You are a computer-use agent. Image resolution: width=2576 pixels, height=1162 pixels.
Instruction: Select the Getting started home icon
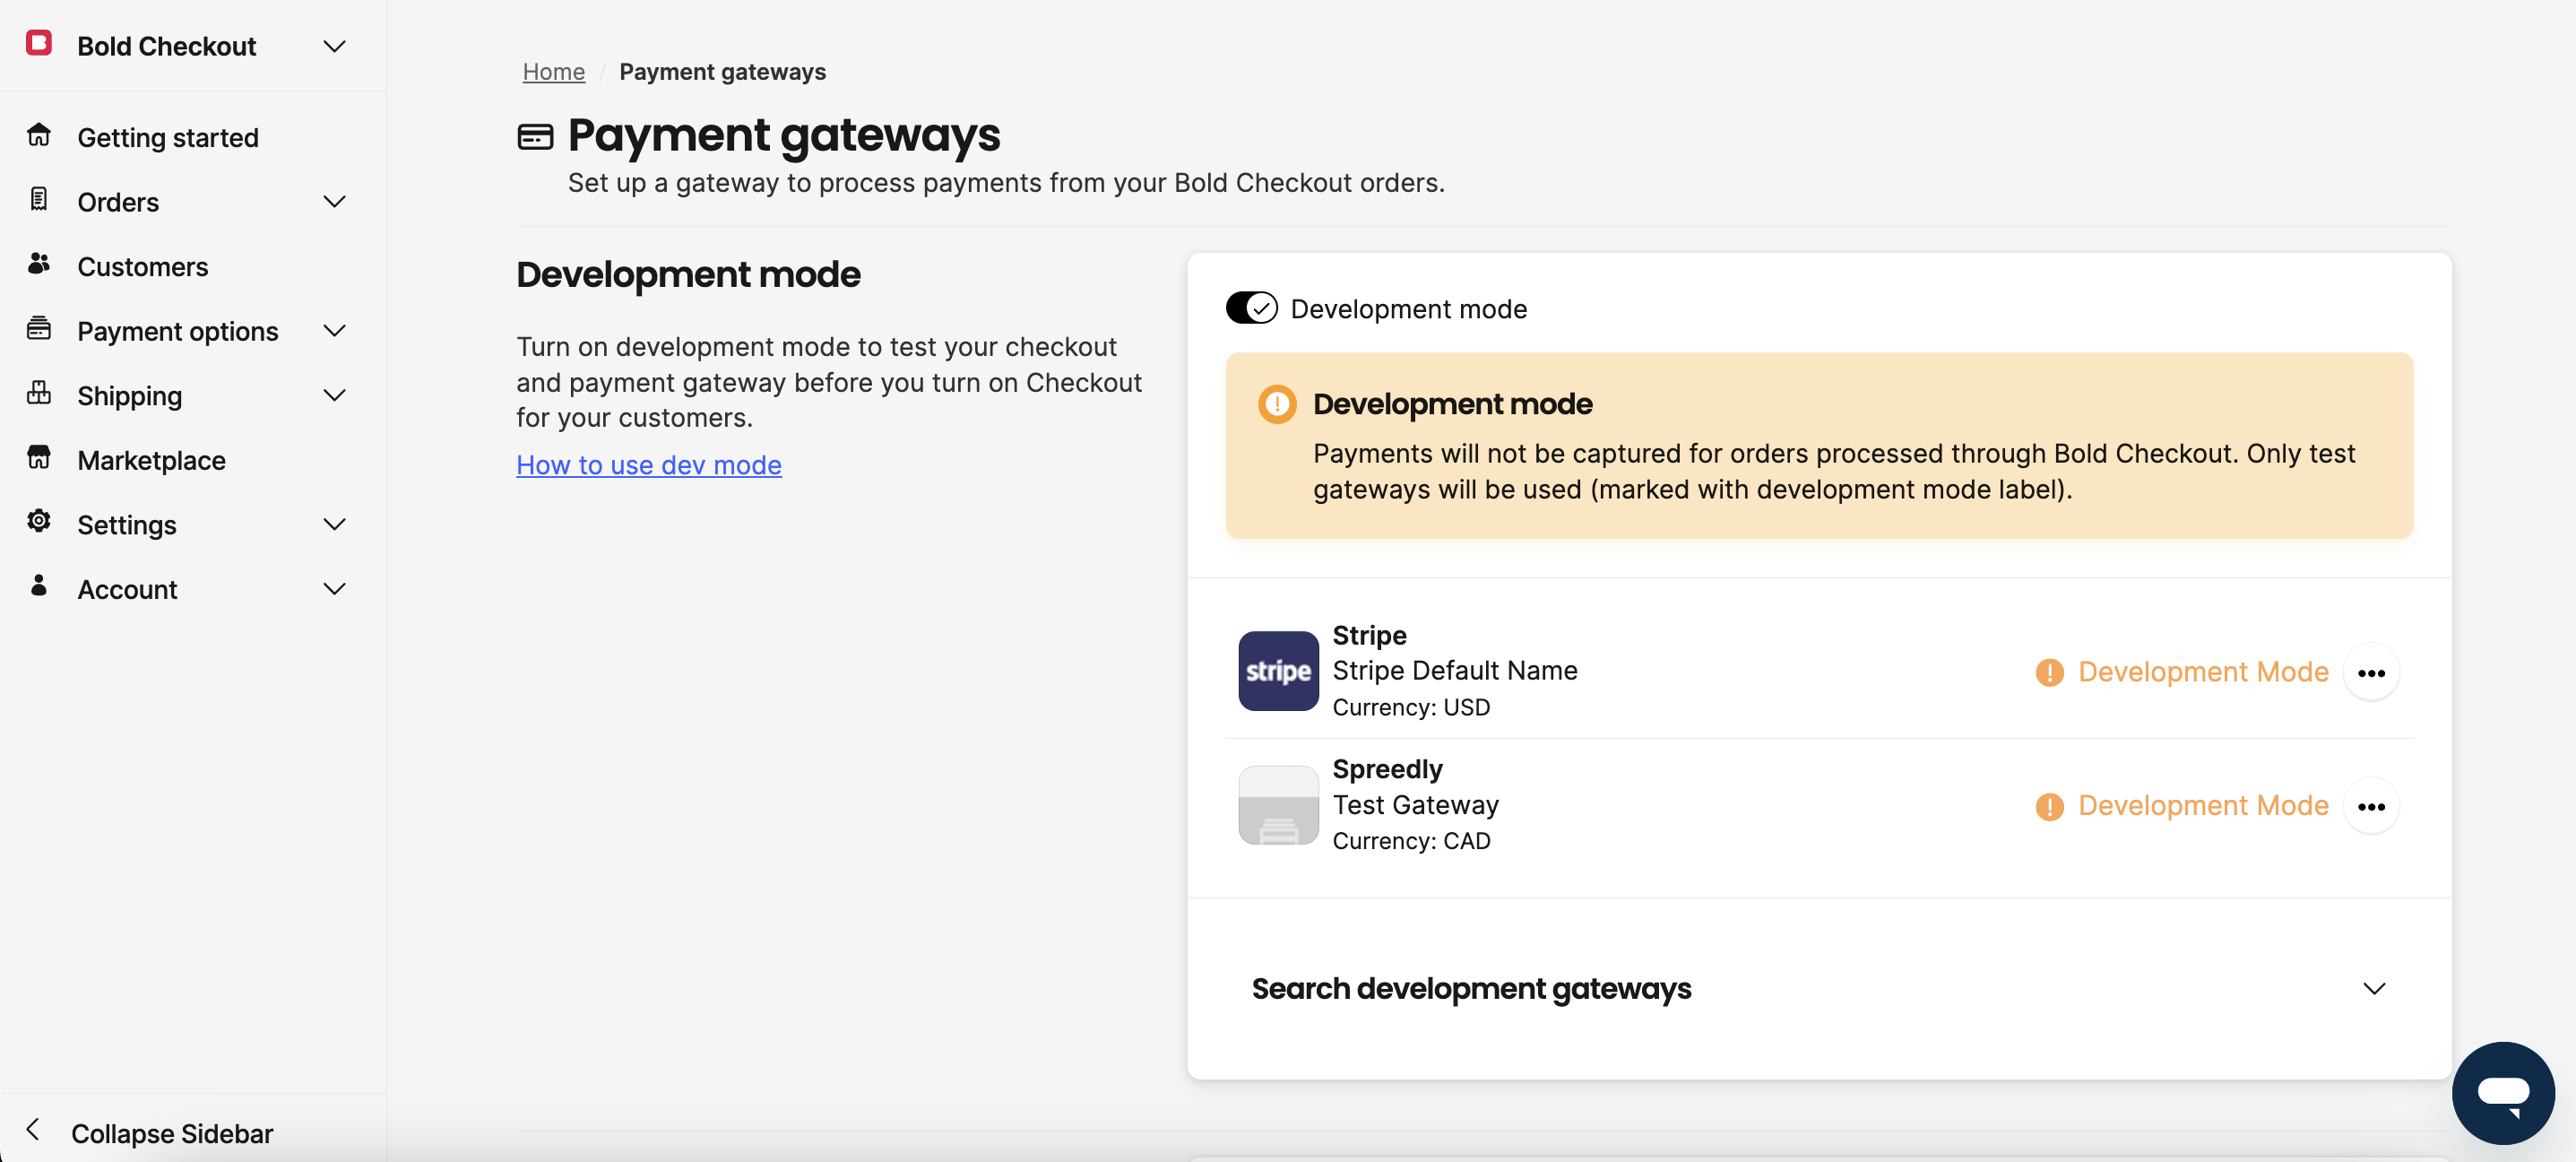39,135
